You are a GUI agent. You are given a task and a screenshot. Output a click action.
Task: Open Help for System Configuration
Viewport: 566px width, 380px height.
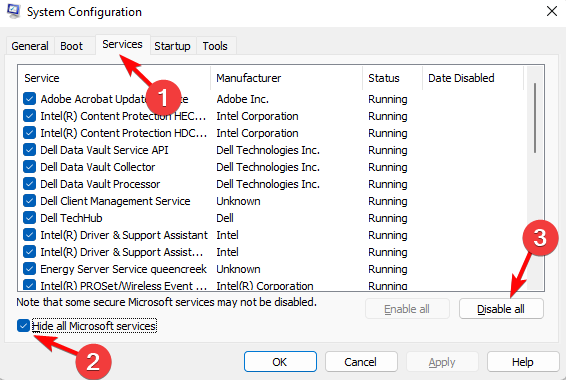[x=523, y=362]
